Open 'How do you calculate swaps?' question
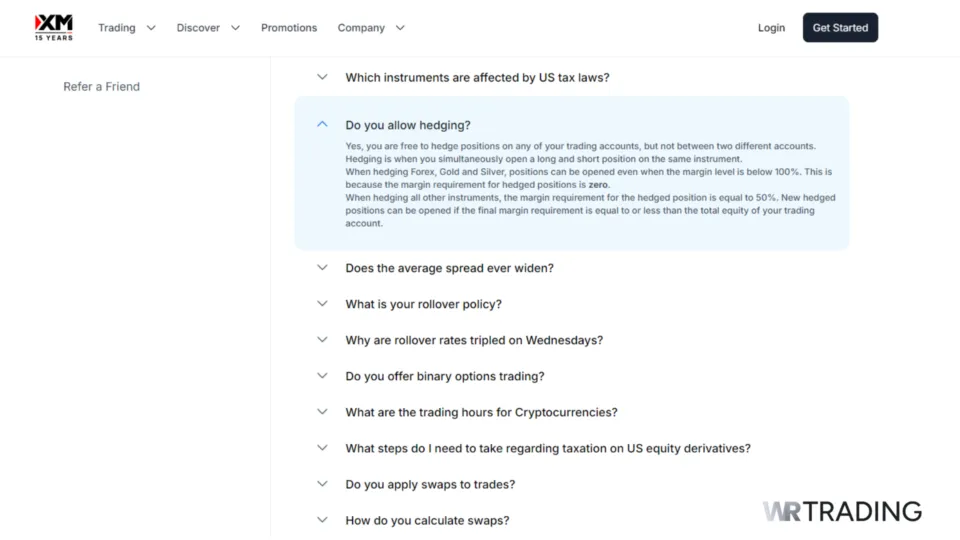This screenshot has width=960, height=540. pos(427,520)
